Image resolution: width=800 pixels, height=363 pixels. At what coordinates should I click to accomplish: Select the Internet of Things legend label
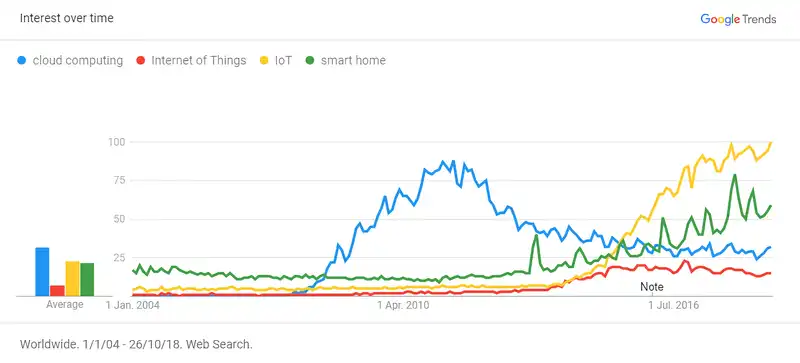coord(198,61)
